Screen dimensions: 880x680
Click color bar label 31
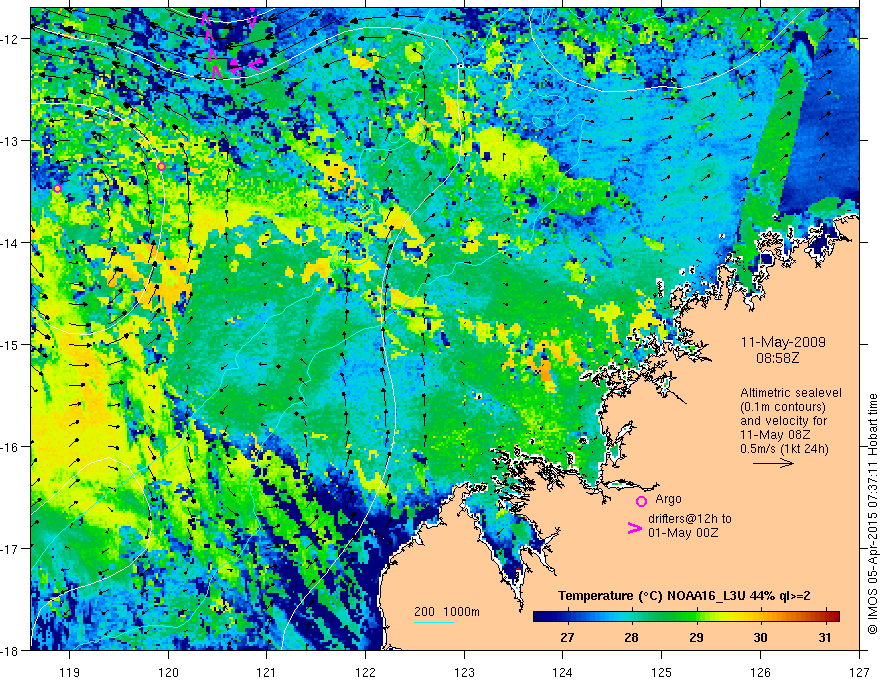coord(824,638)
